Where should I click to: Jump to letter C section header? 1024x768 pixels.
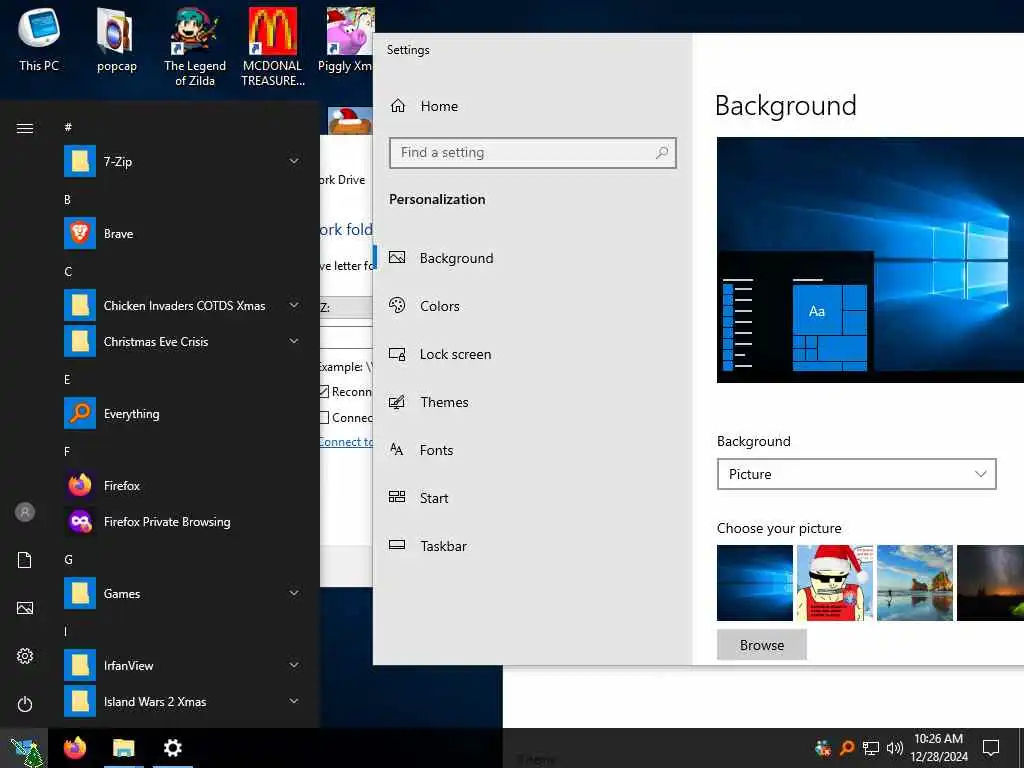tap(68, 271)
